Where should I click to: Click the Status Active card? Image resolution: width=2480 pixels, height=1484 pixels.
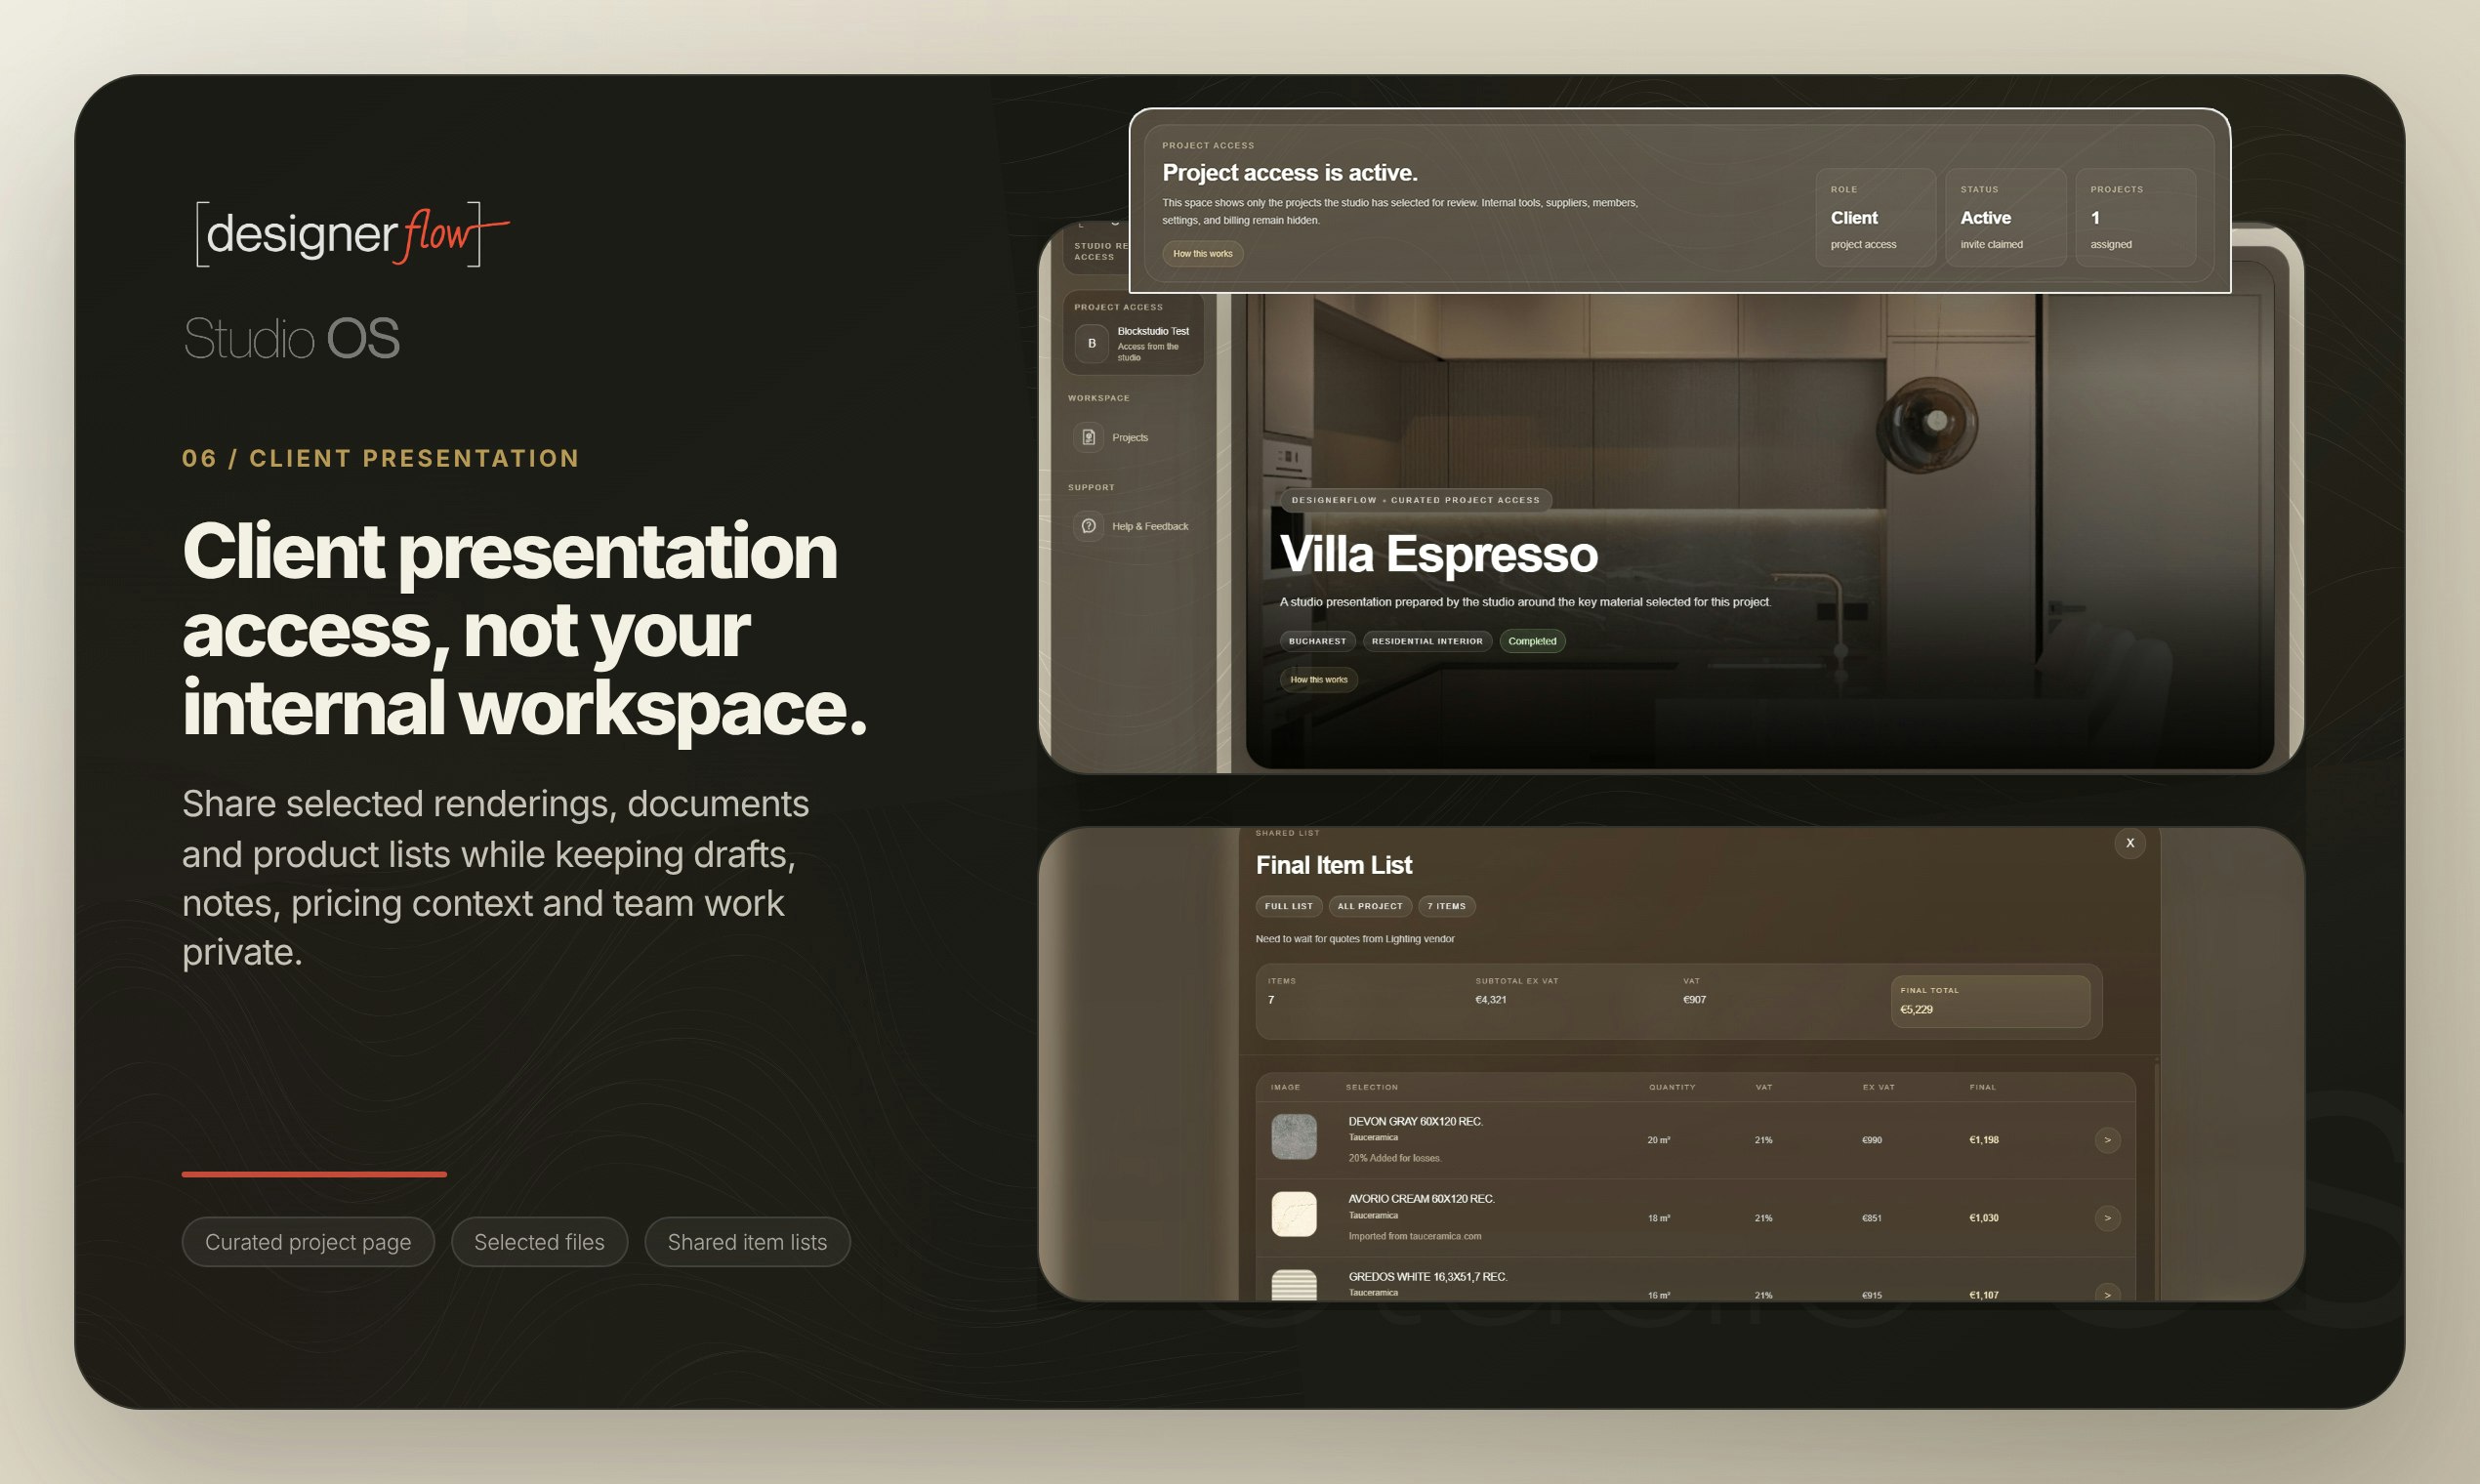(2005, 217)
